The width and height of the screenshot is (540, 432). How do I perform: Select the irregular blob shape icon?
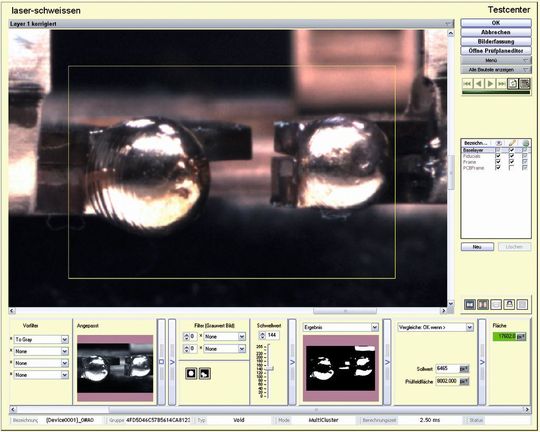click(x=205, y=373)
